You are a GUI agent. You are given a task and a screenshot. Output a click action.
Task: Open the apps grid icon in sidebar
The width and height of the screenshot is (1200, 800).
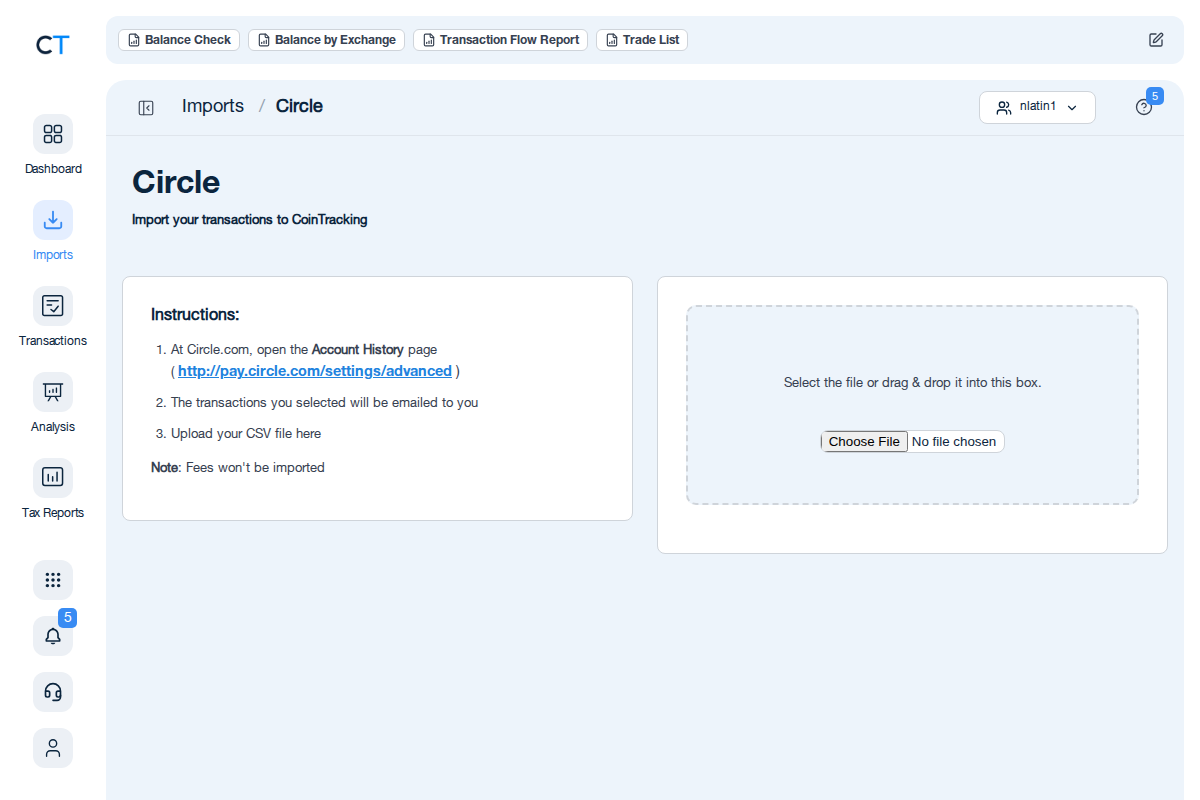tap(53, 580)
